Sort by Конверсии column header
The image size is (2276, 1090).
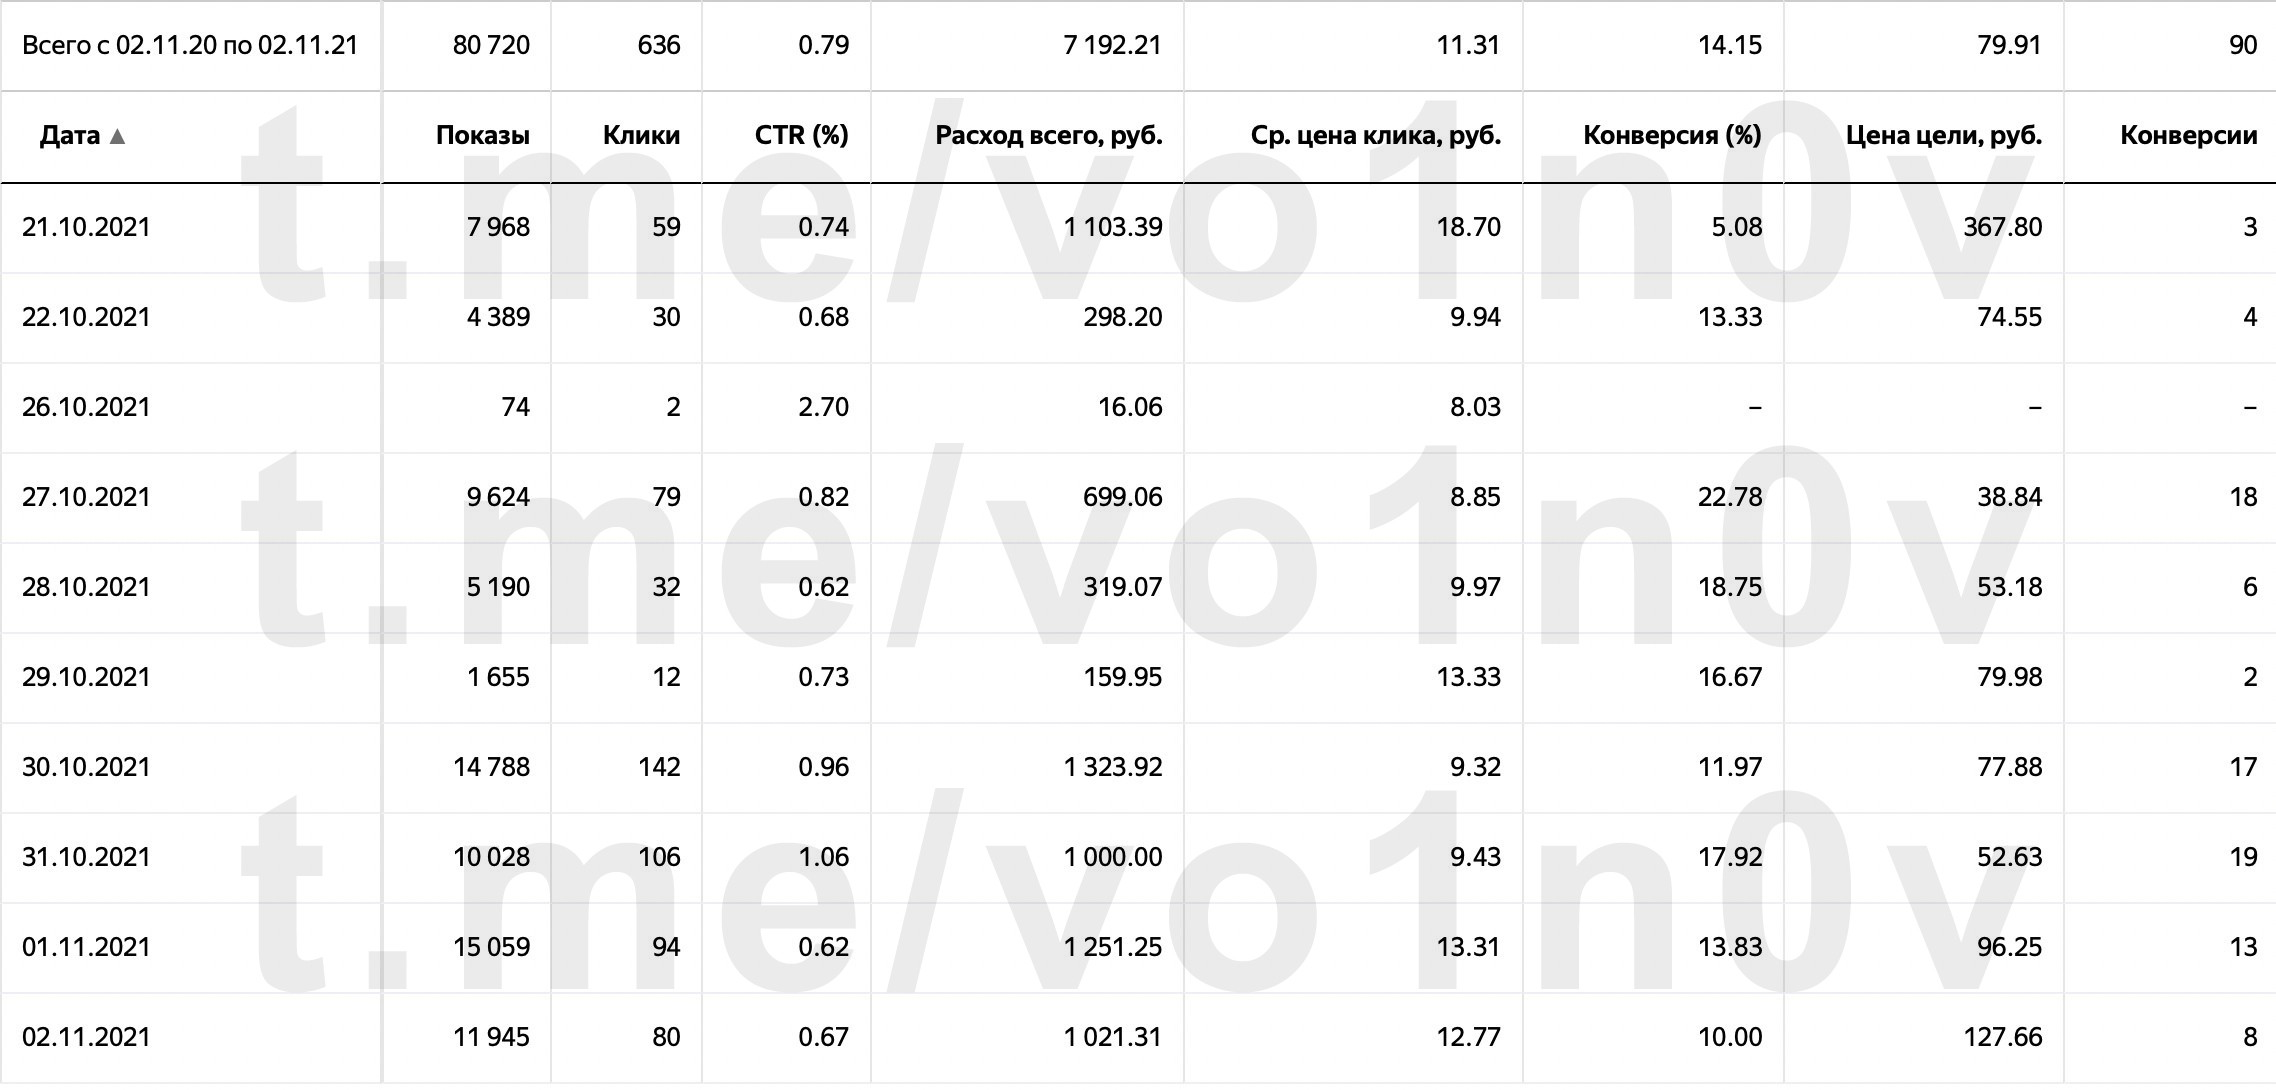[2188, 136]
